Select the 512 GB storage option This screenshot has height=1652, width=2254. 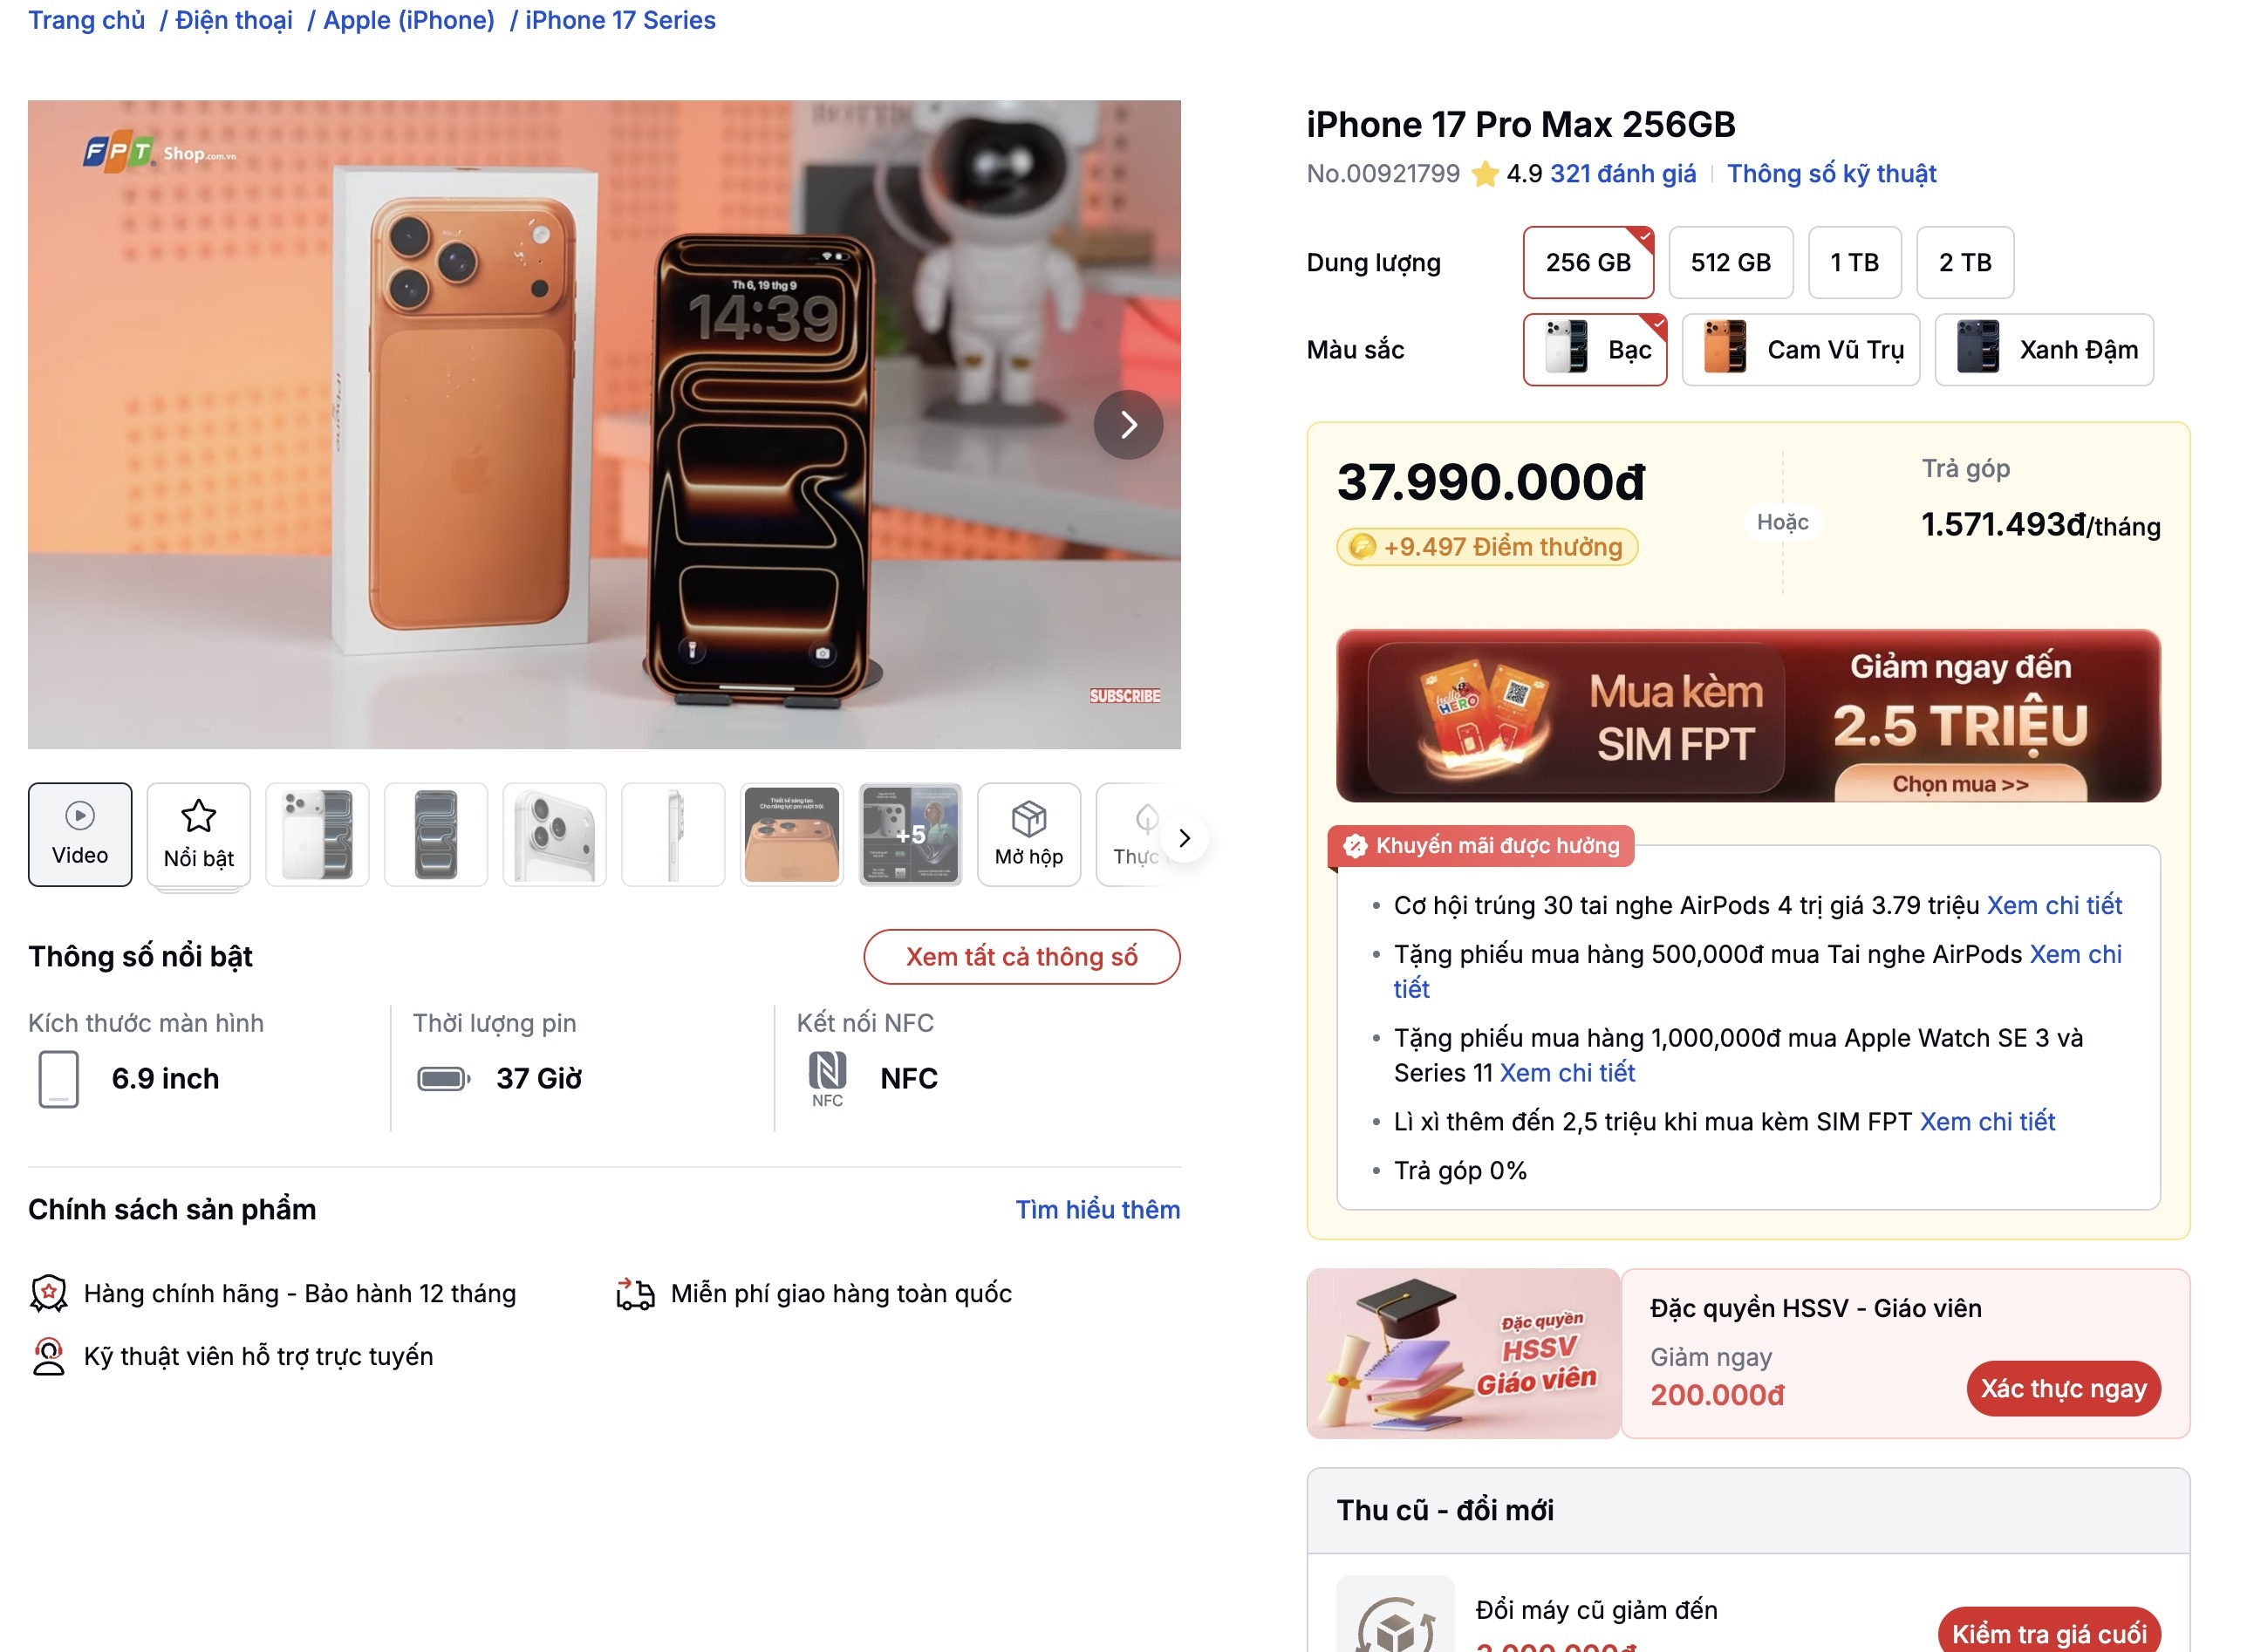1730,263
